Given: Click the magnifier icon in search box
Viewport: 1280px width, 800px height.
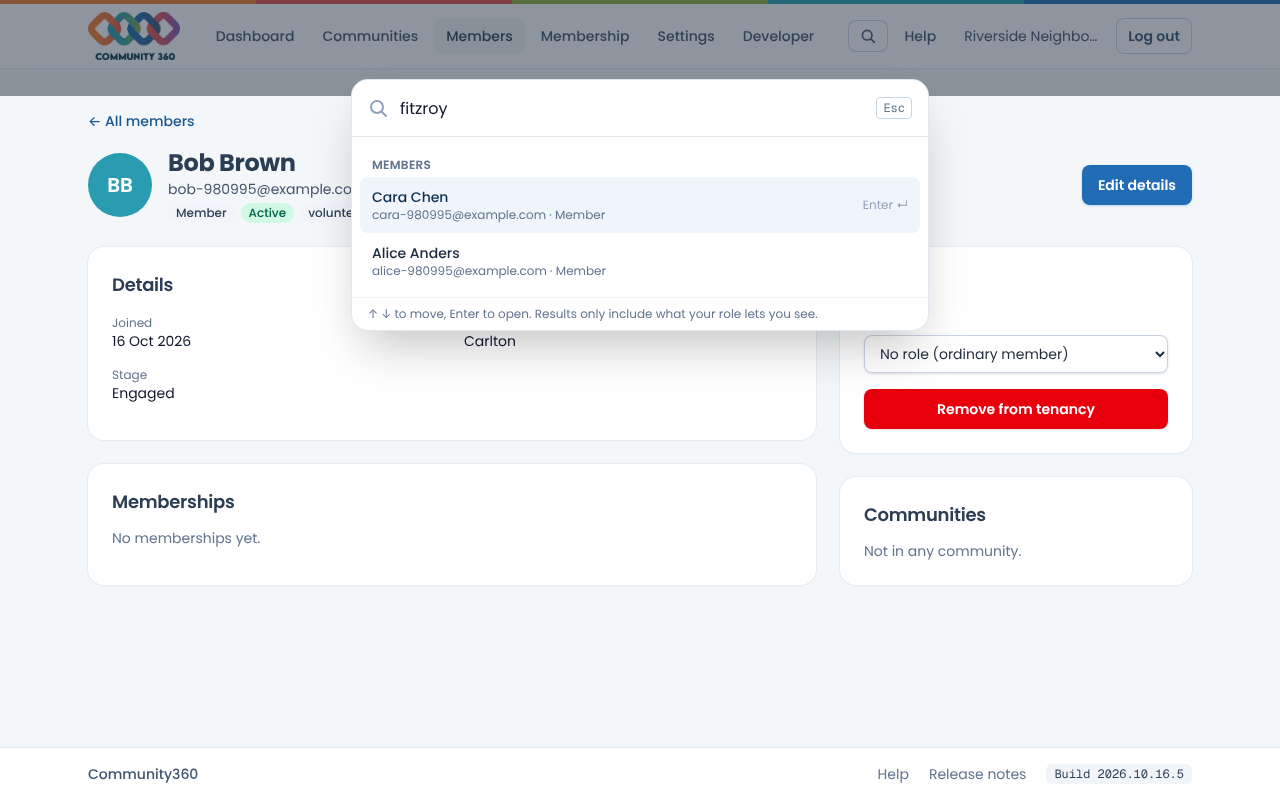Looking at the screenshot, I should click(379, 109).
